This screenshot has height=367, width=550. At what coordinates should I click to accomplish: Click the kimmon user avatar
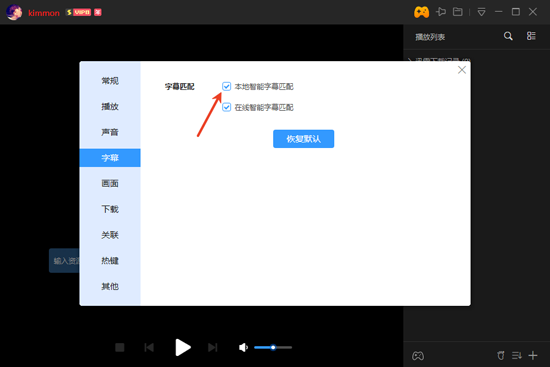14,12
